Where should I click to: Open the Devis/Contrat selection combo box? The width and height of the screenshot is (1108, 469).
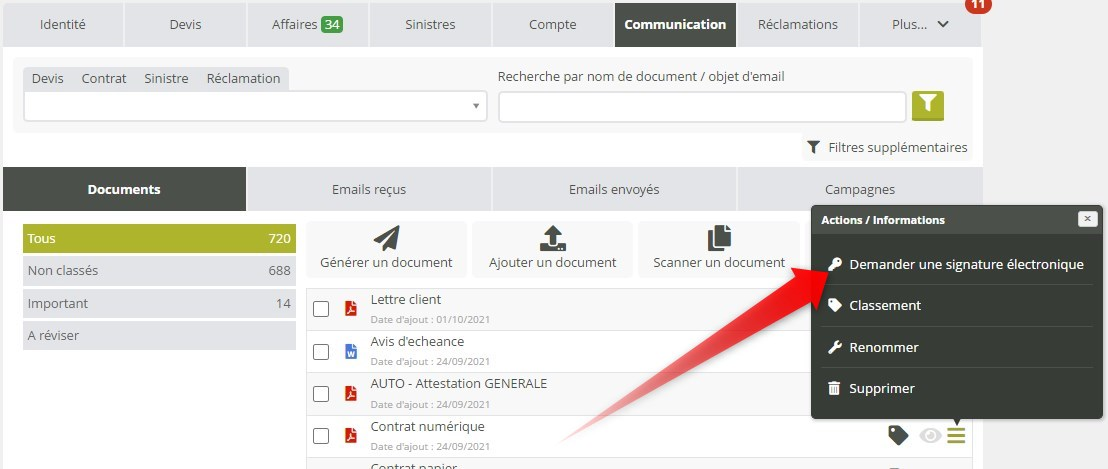(255, 106)
